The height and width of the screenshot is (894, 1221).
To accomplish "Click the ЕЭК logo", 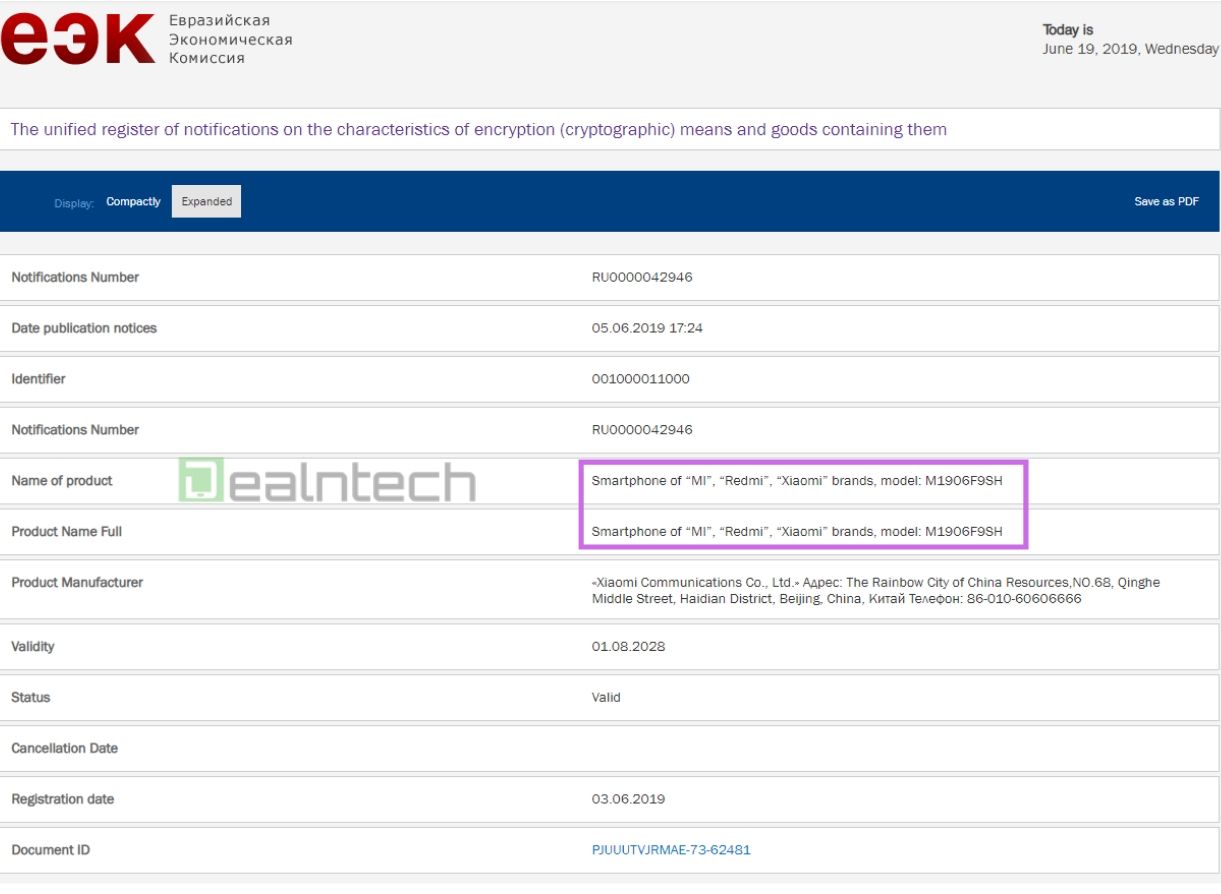I will pos(78,38).
